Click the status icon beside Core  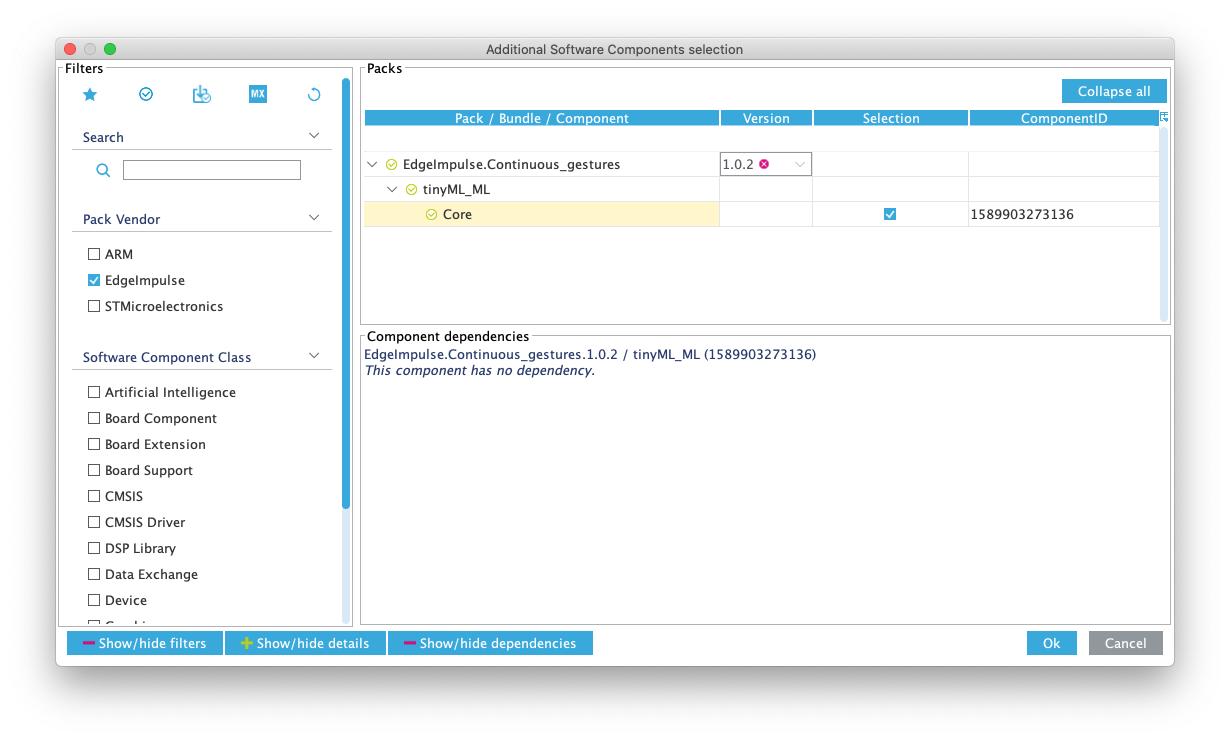point(431,214)
